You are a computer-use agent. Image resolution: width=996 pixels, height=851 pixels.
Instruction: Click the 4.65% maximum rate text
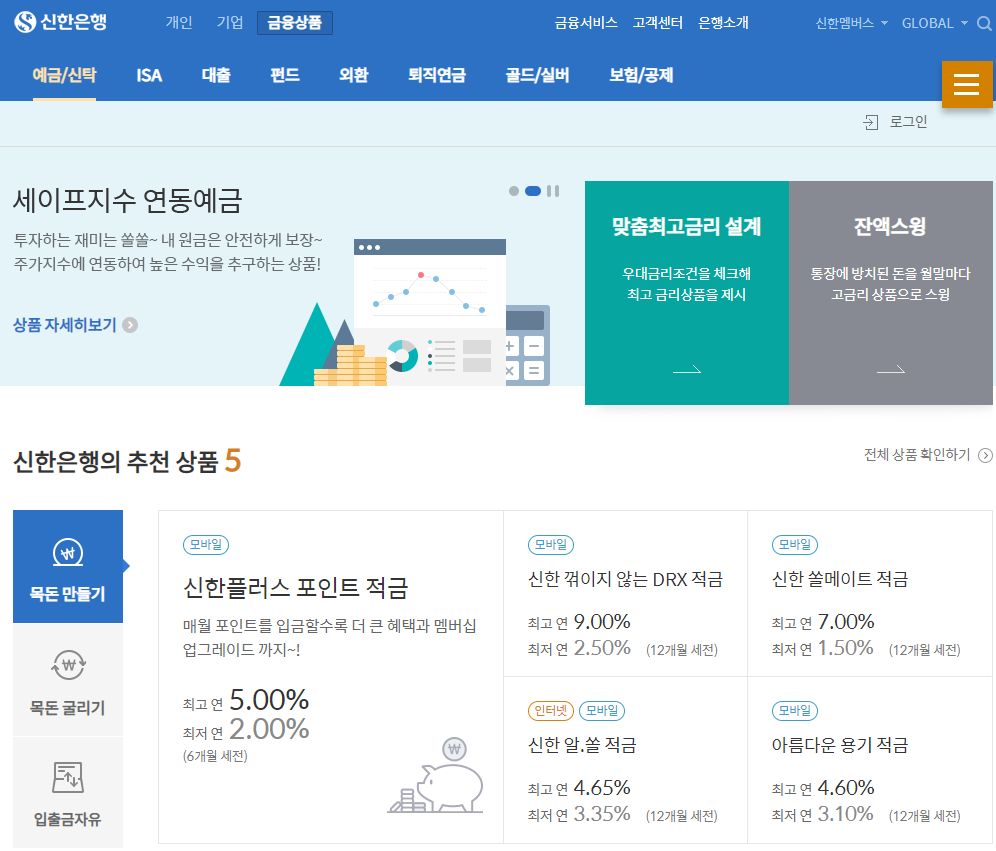(x=602, y=787)
